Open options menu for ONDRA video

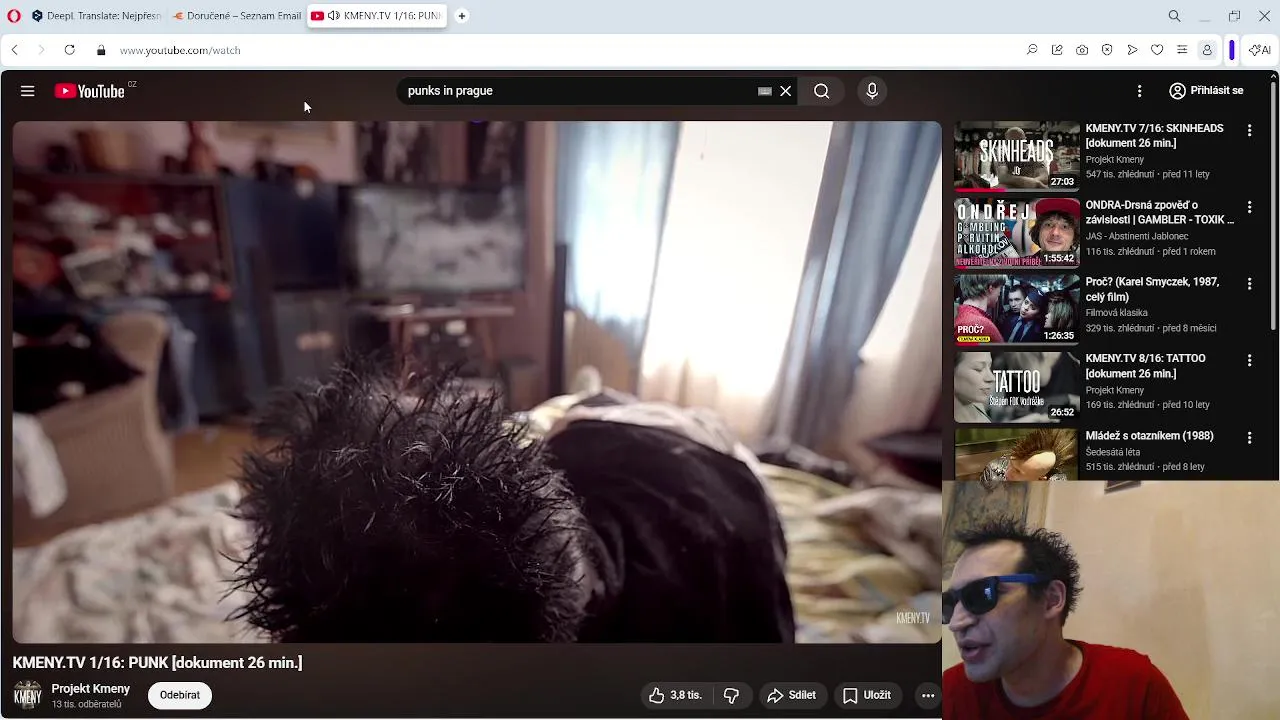(x=1249, y=208)
